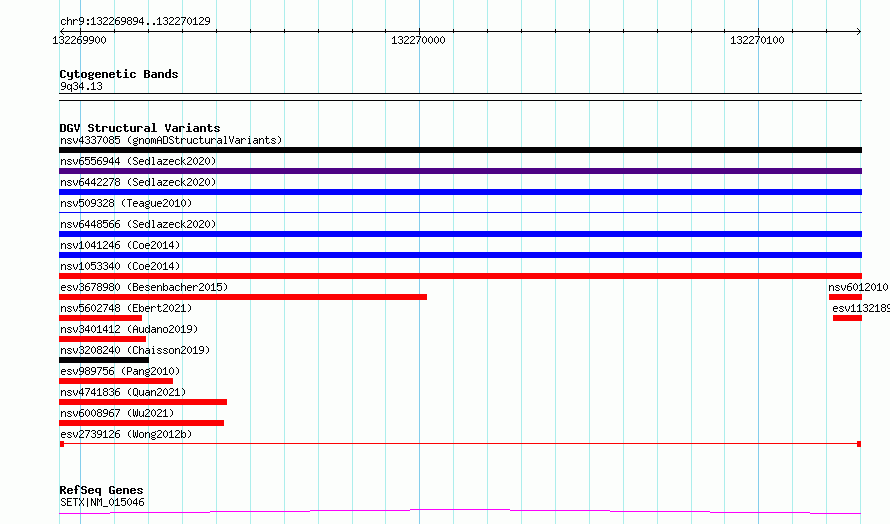This screenshot has height=524, width=890.
Task: Select ruler coordinate 132270000
Action: pyautogui.click(x=418, y=40)
